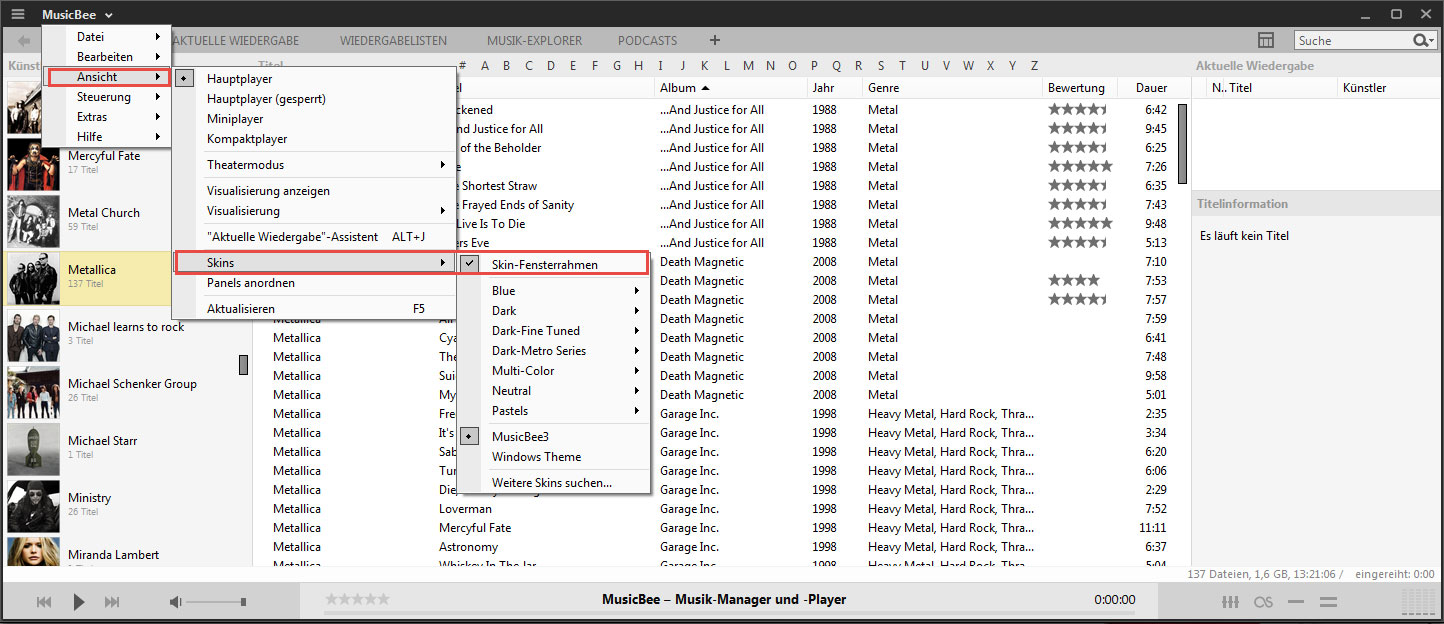
Task: Open the Theatermodus submenu
Action: pos(313,165)
